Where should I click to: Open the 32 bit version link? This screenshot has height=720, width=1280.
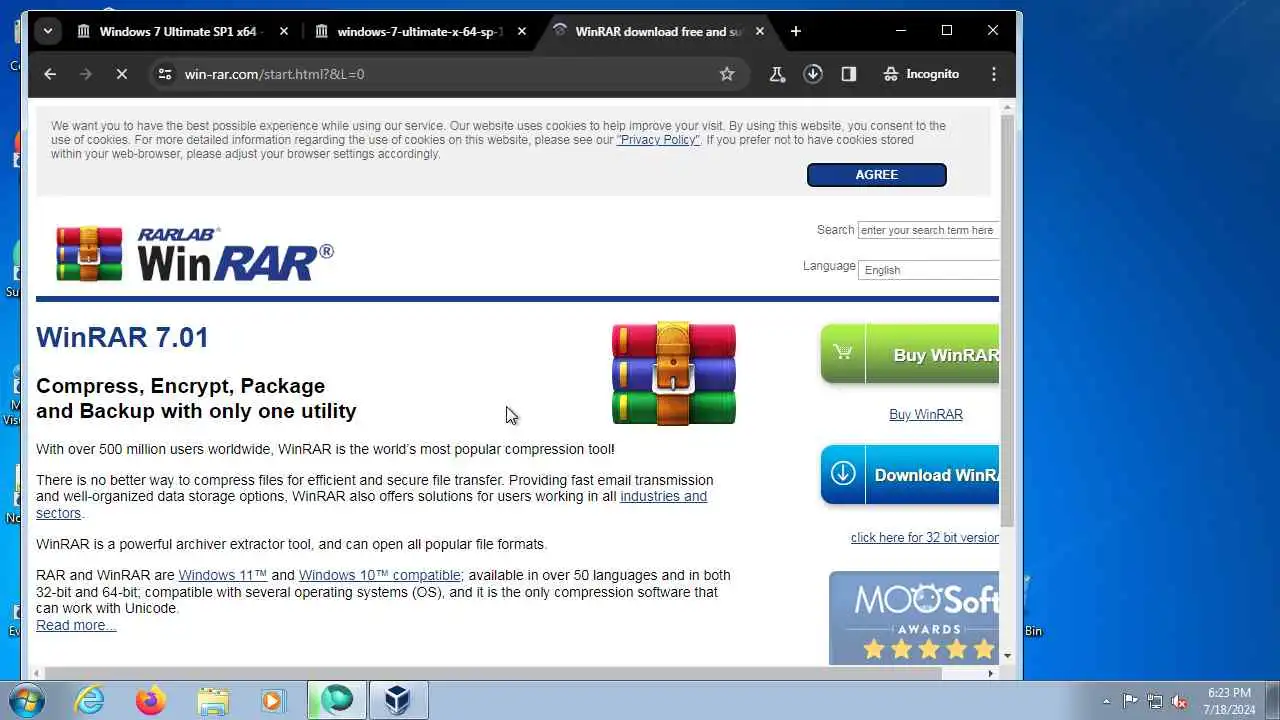point(925,537)
